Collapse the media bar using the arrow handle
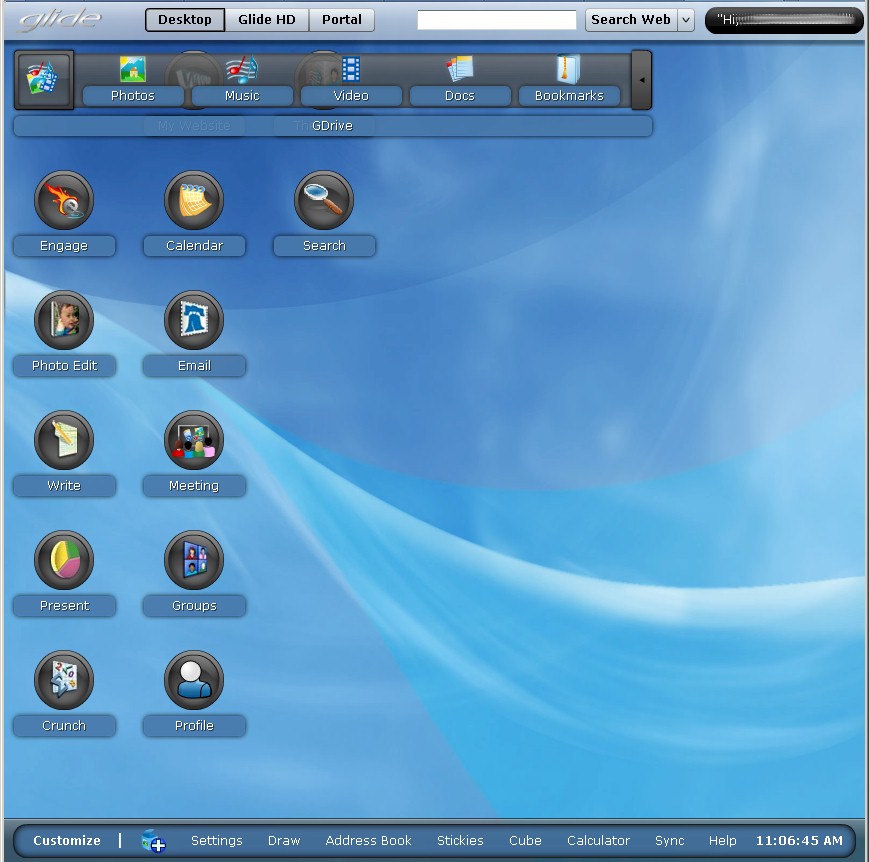 [642, 80]
